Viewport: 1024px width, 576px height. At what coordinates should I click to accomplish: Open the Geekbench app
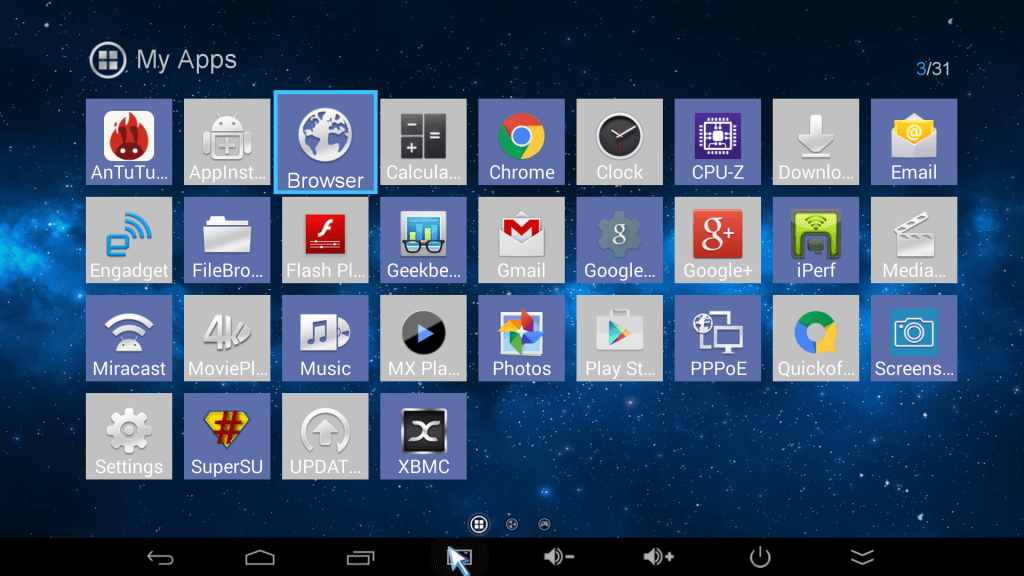click(423, 240)
